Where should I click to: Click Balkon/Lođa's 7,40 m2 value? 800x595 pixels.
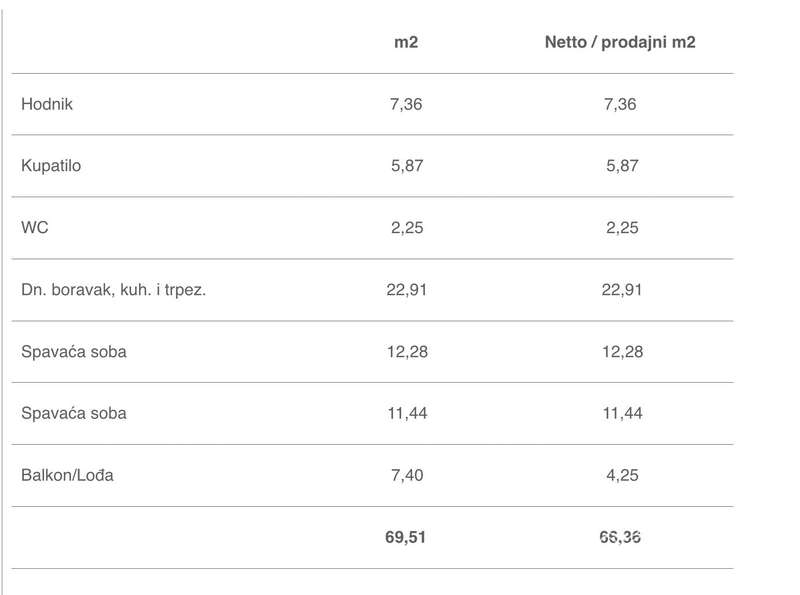[x=407, y=475]
